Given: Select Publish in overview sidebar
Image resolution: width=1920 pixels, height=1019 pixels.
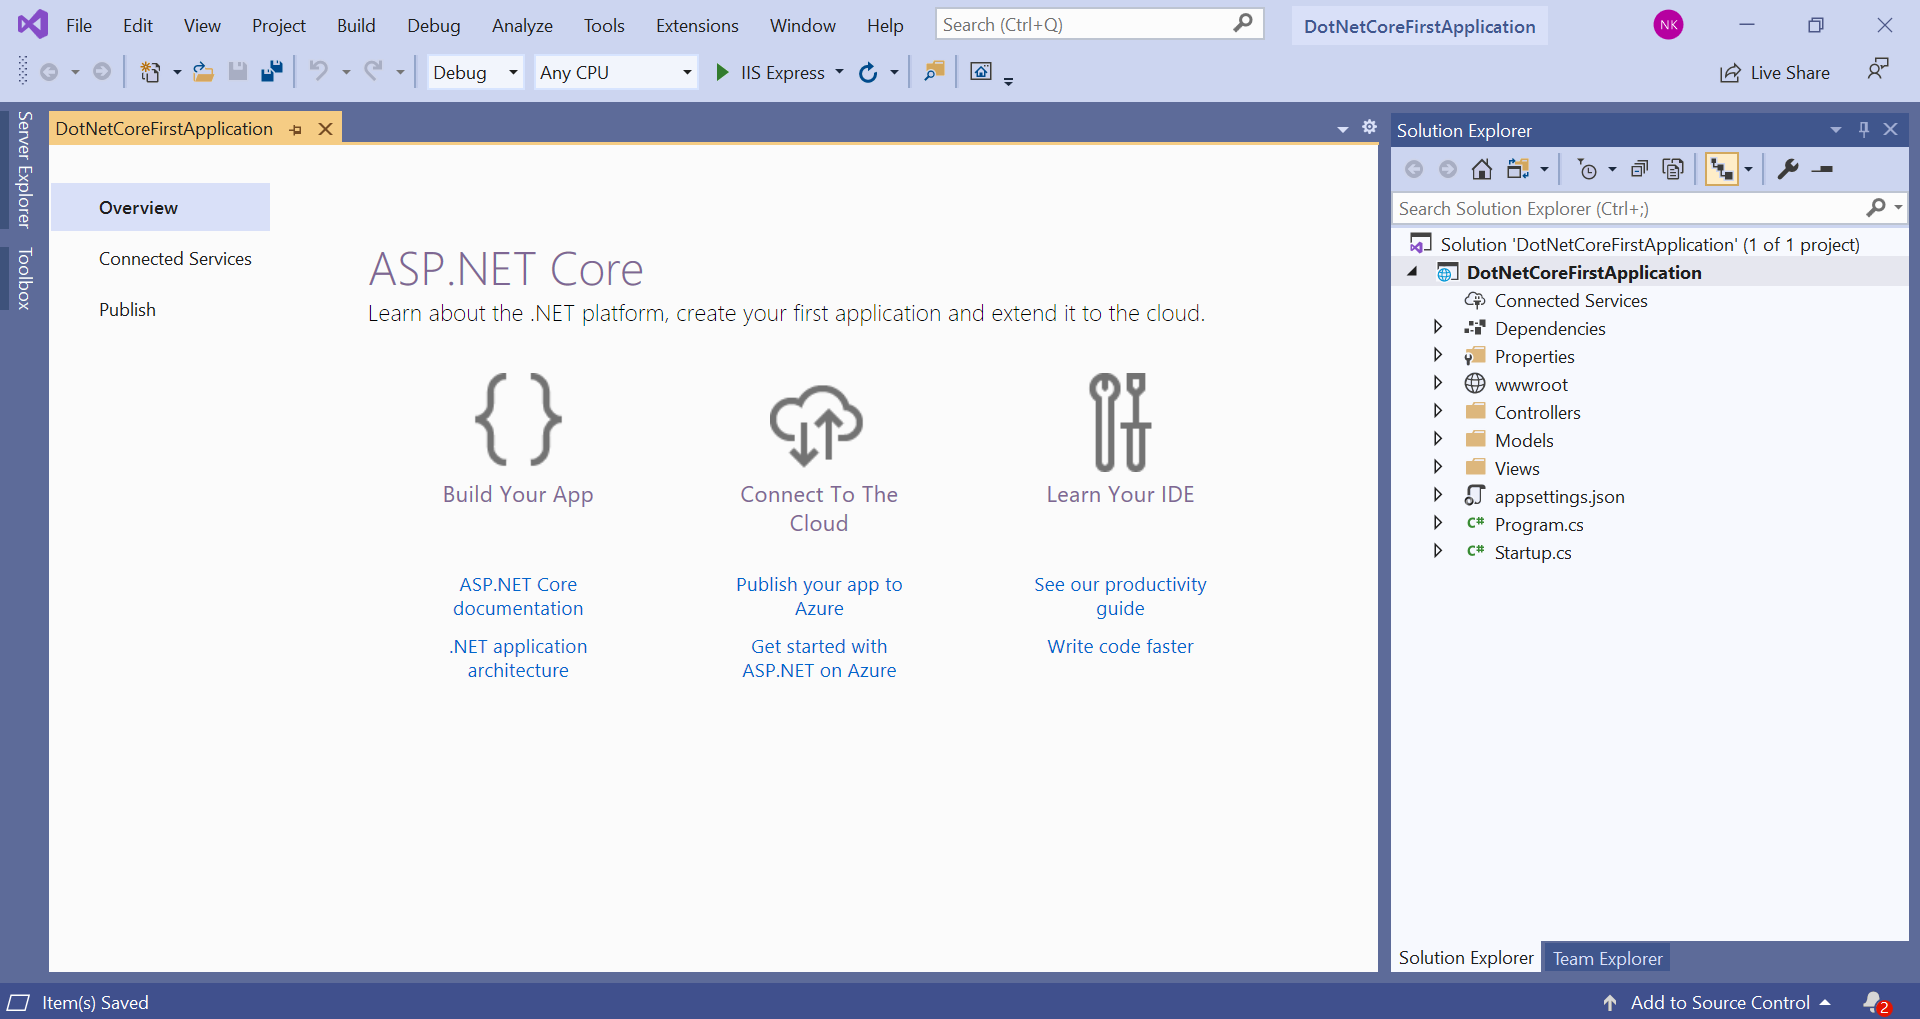Looking at the screenshot, I should coord(127,310).
